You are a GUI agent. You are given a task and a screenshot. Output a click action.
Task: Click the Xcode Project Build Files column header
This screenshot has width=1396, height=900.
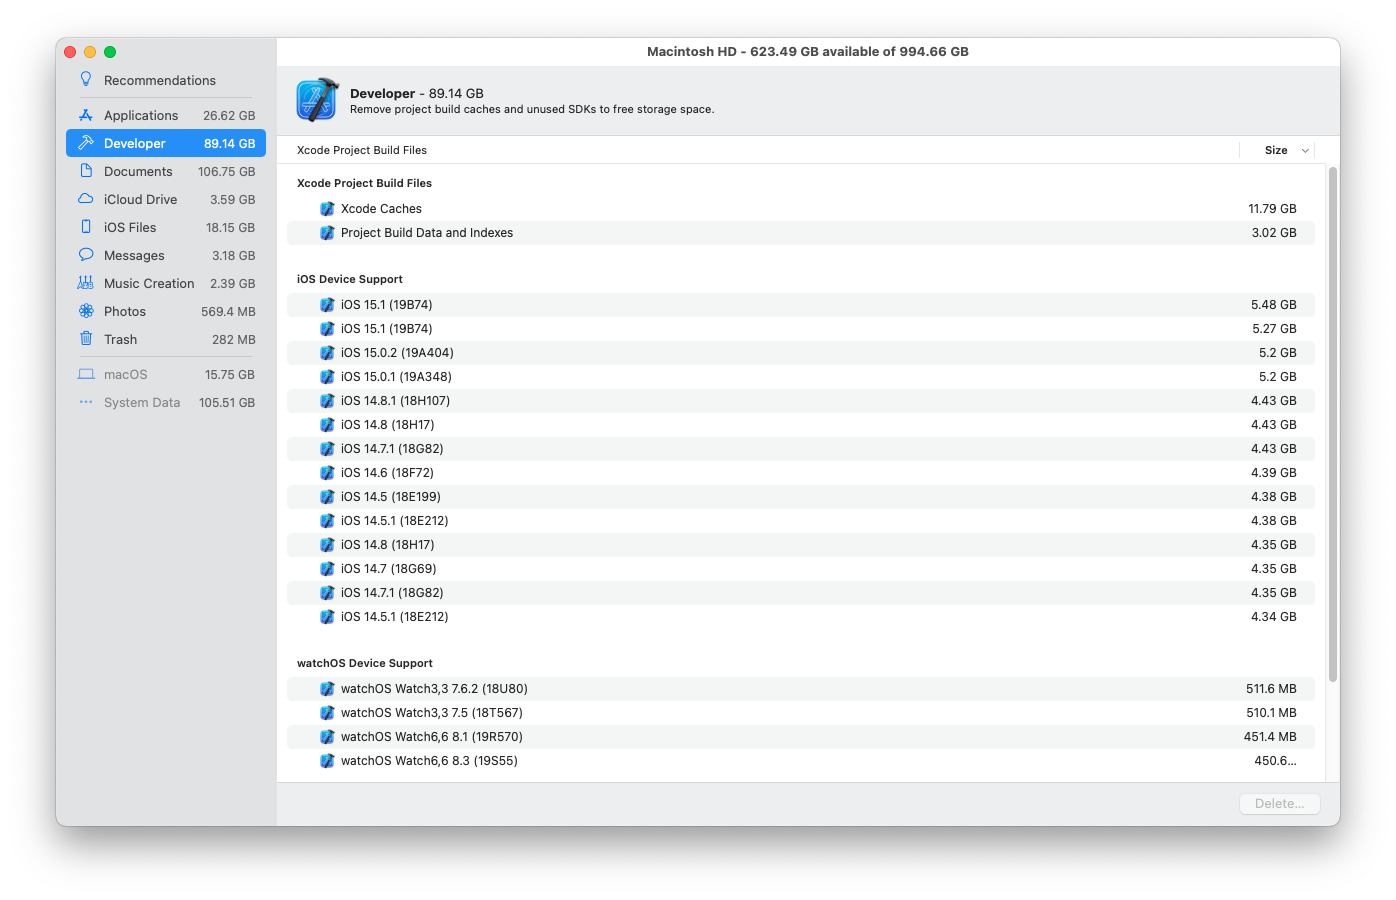[362, 150]
